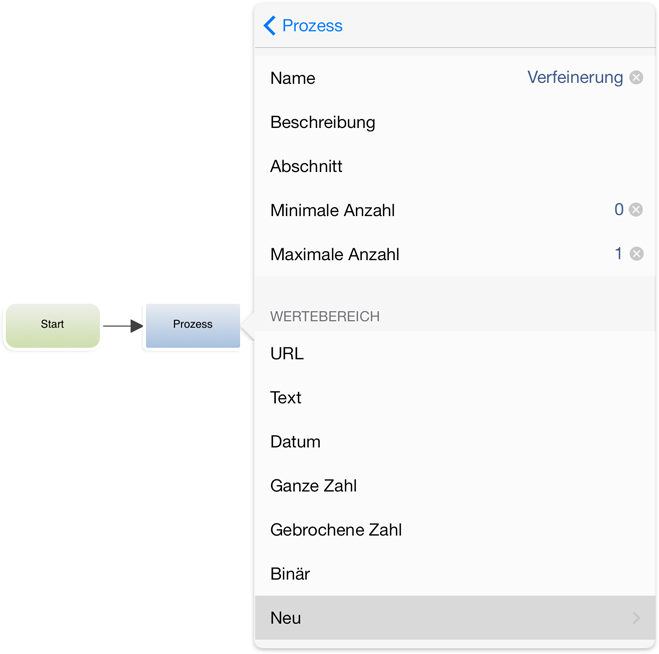
Task: Select the Ganze Zahl option
Action: tap(455, 486)
